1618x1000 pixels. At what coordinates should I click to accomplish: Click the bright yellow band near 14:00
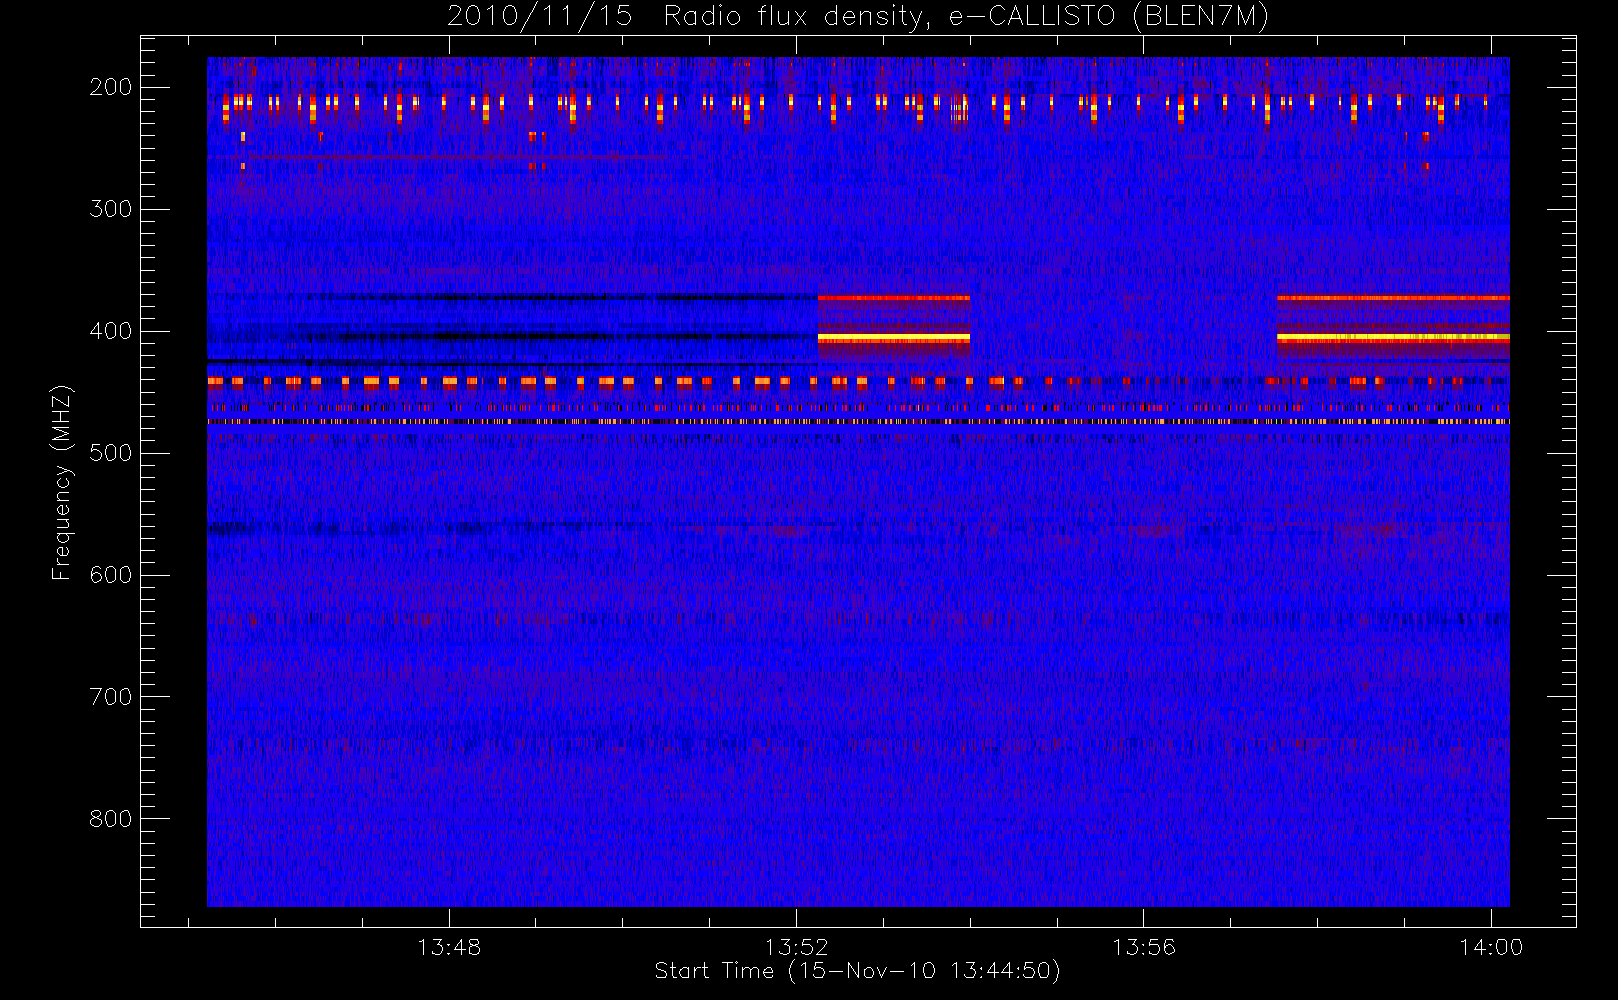[x=1393, y=338]
